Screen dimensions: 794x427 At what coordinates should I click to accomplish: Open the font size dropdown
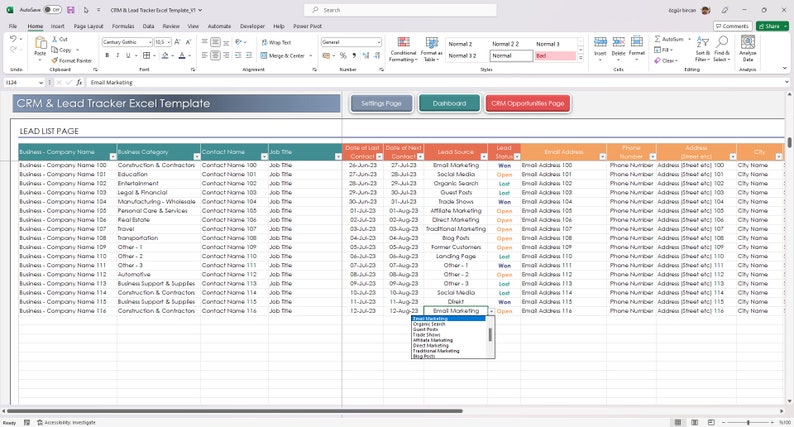(x=169, y=42)
